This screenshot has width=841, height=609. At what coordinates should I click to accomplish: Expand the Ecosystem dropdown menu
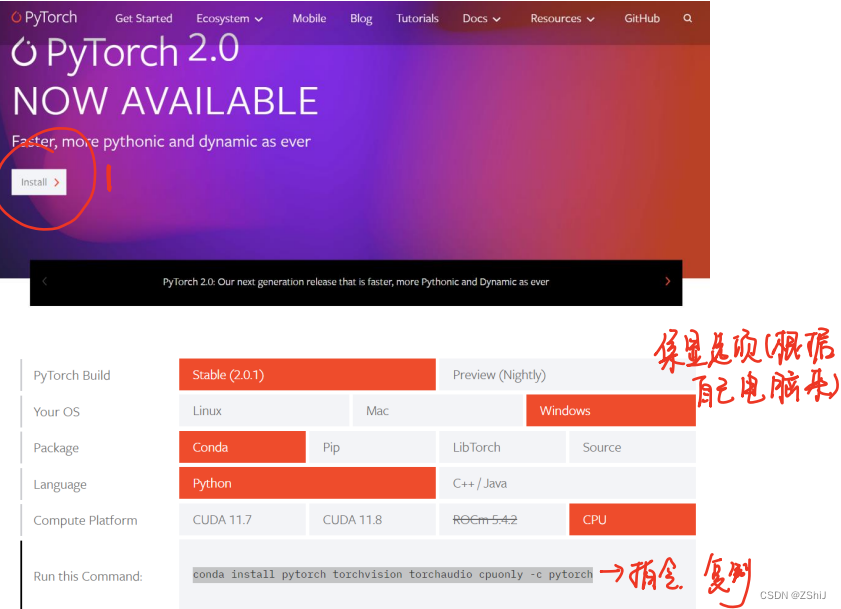(x=229, y=17)
